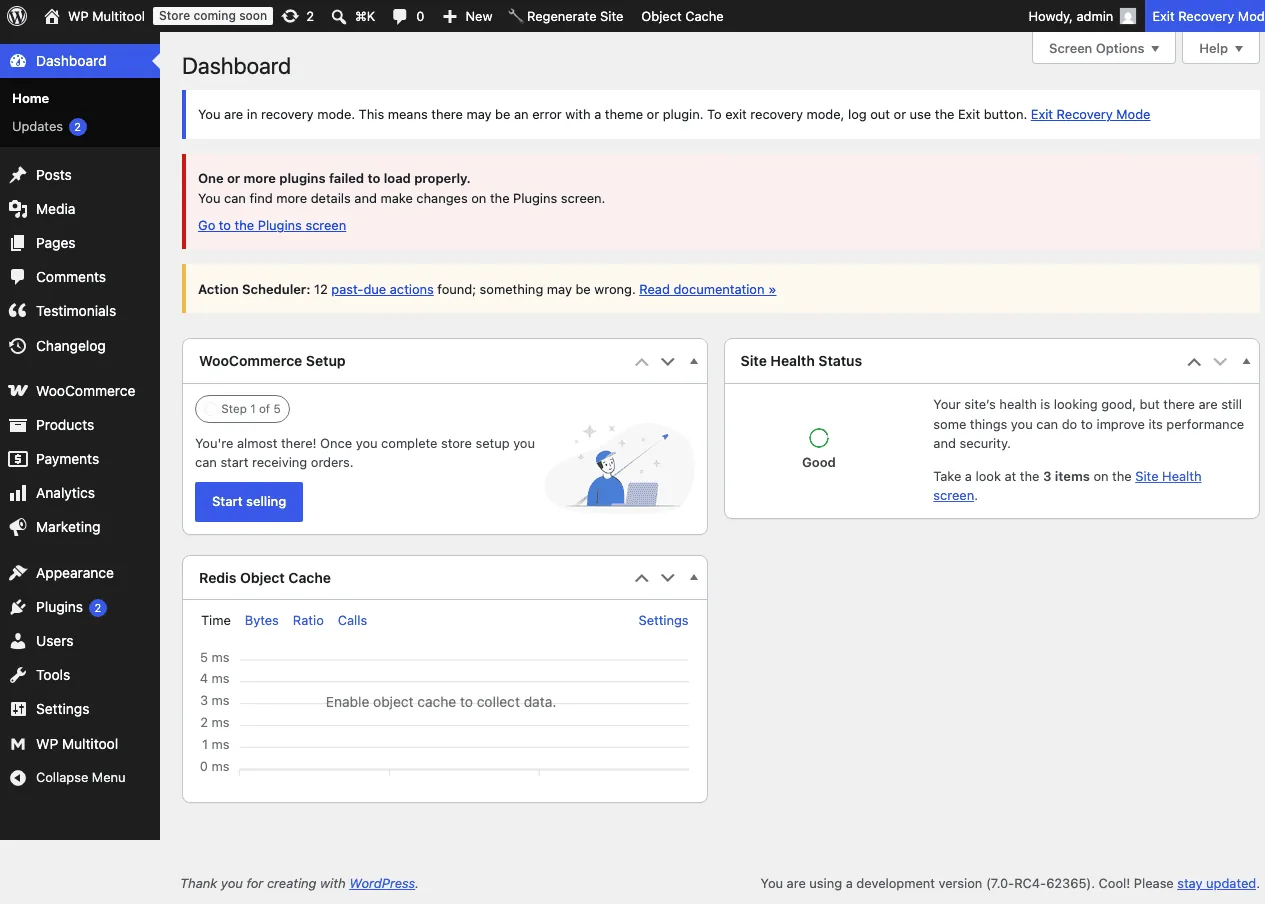Follow the stay updated footer link

1216,884
